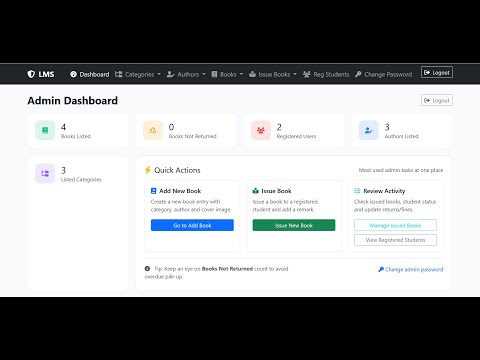The width and height of the screenshot is (480, 360).
Task: Click the LMS brand text
Action: coord(46,74)
